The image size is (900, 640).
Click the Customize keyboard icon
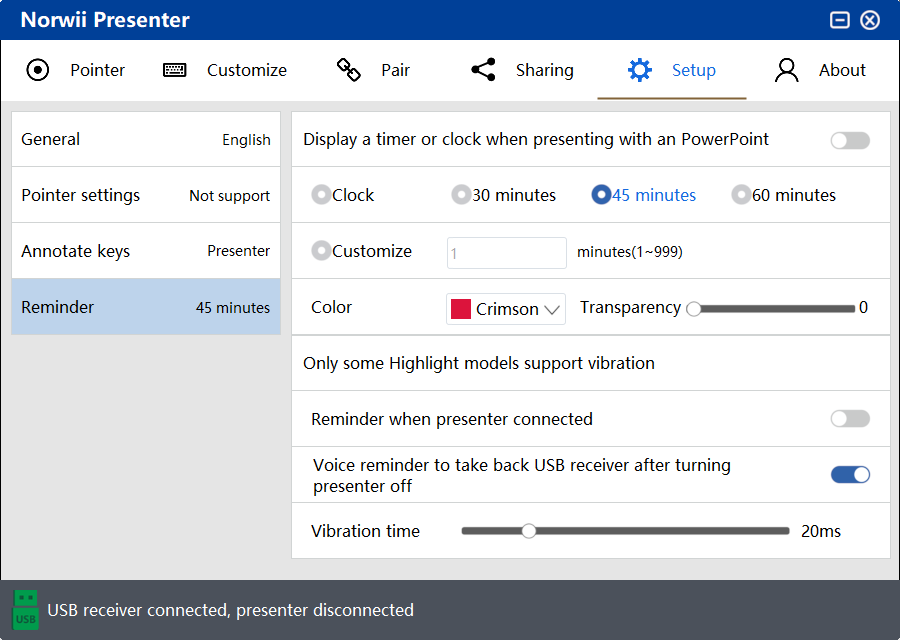pos(174,70)
